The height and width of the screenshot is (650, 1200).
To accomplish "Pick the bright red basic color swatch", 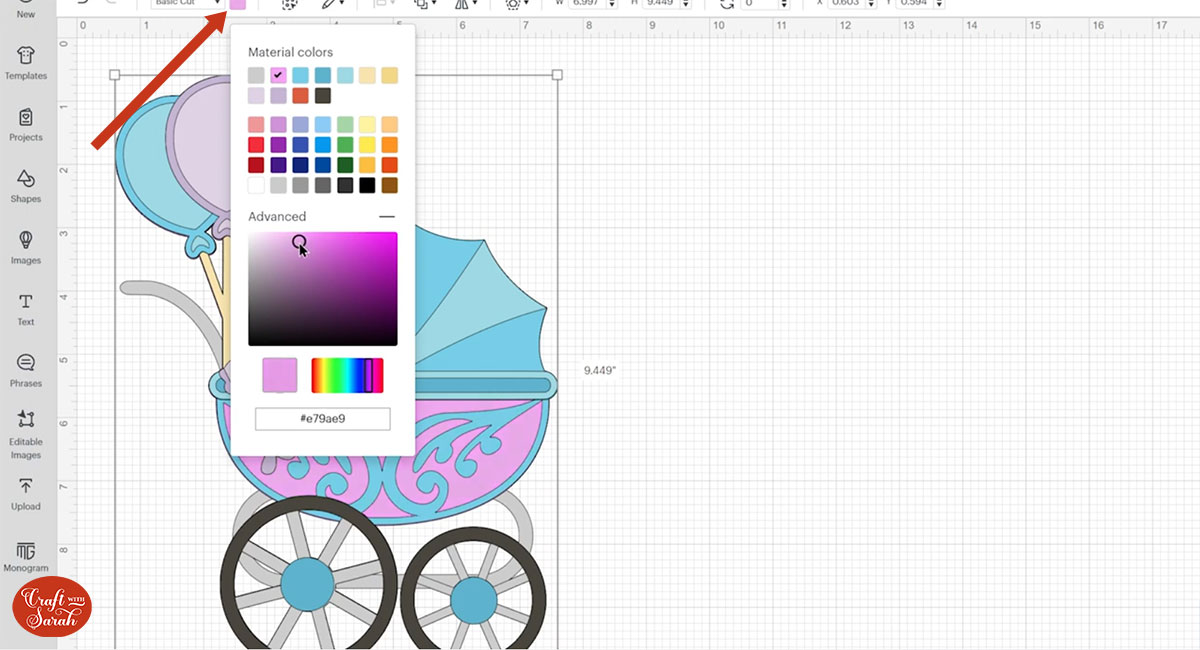I will 256,145.
